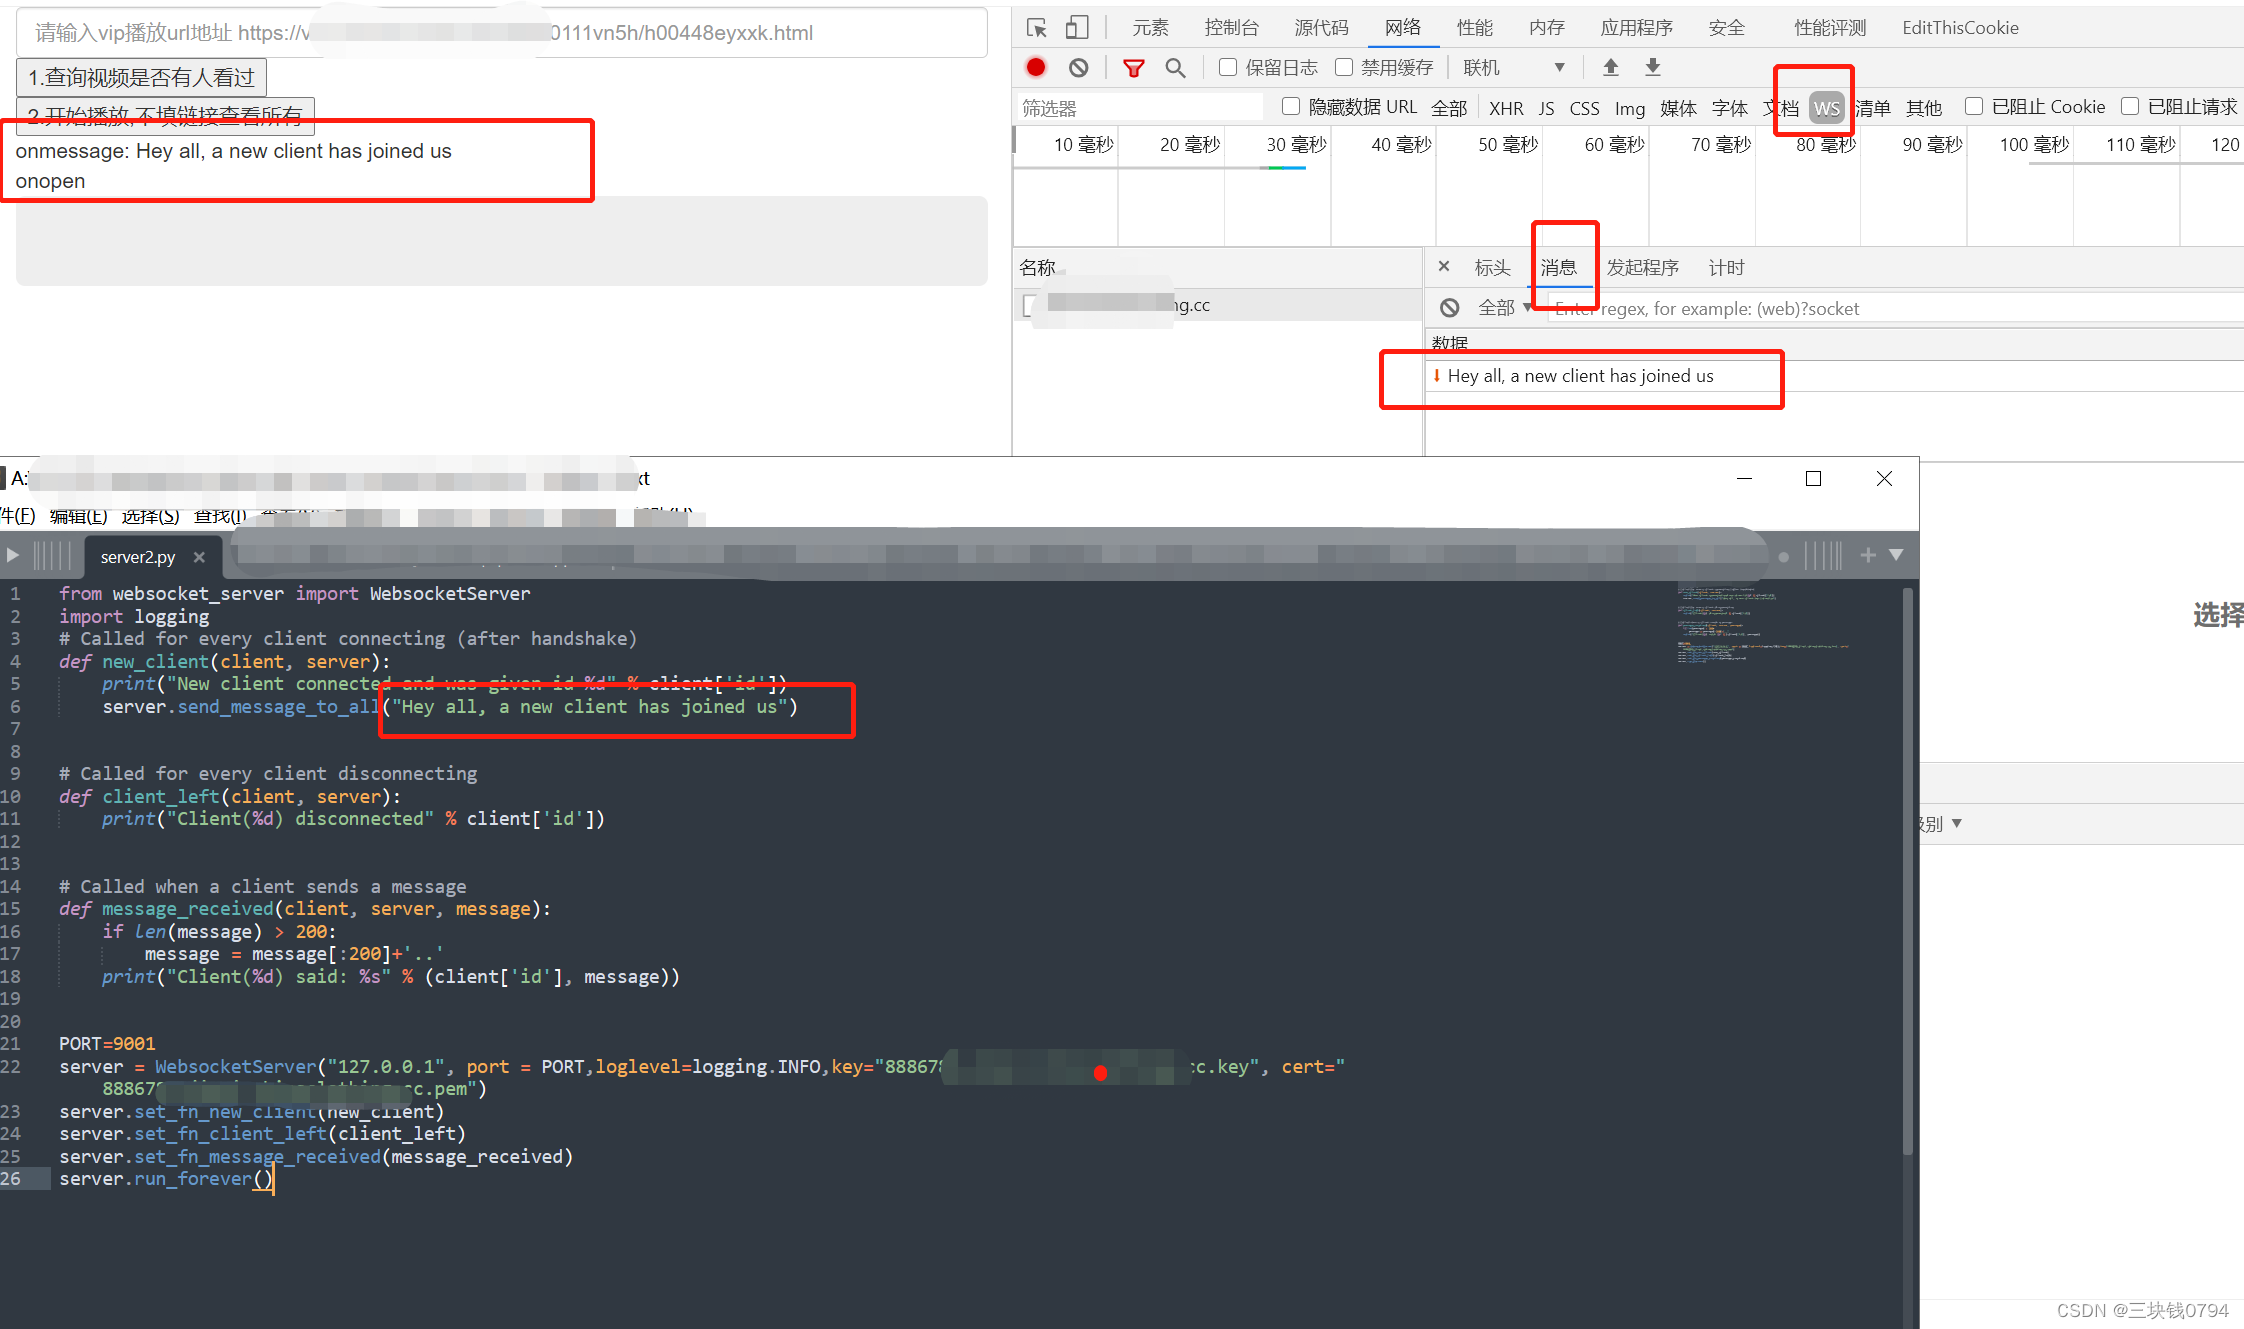This screenshot has height=1329, width=2244.
Task: Stop recording network log
Action: (x=1036, y=67)
